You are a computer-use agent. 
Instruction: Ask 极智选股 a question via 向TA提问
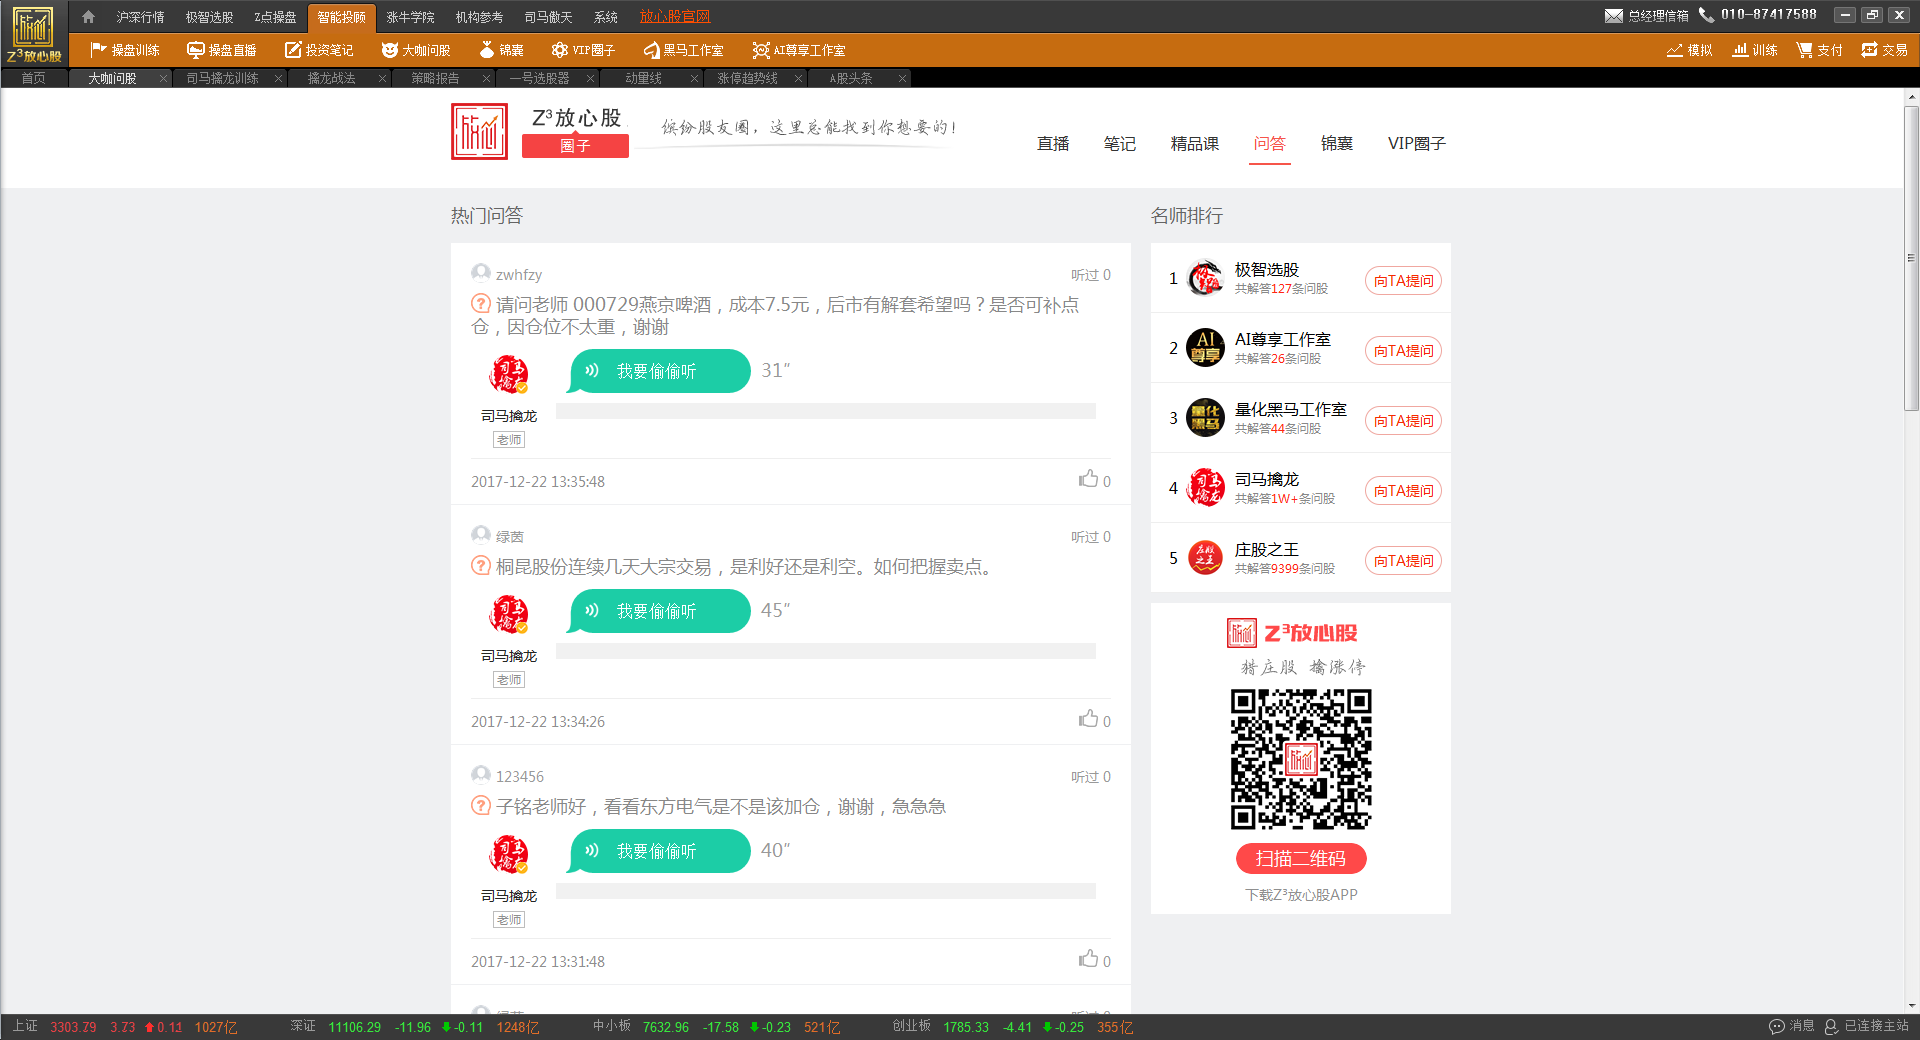[x=1402, y=281]
